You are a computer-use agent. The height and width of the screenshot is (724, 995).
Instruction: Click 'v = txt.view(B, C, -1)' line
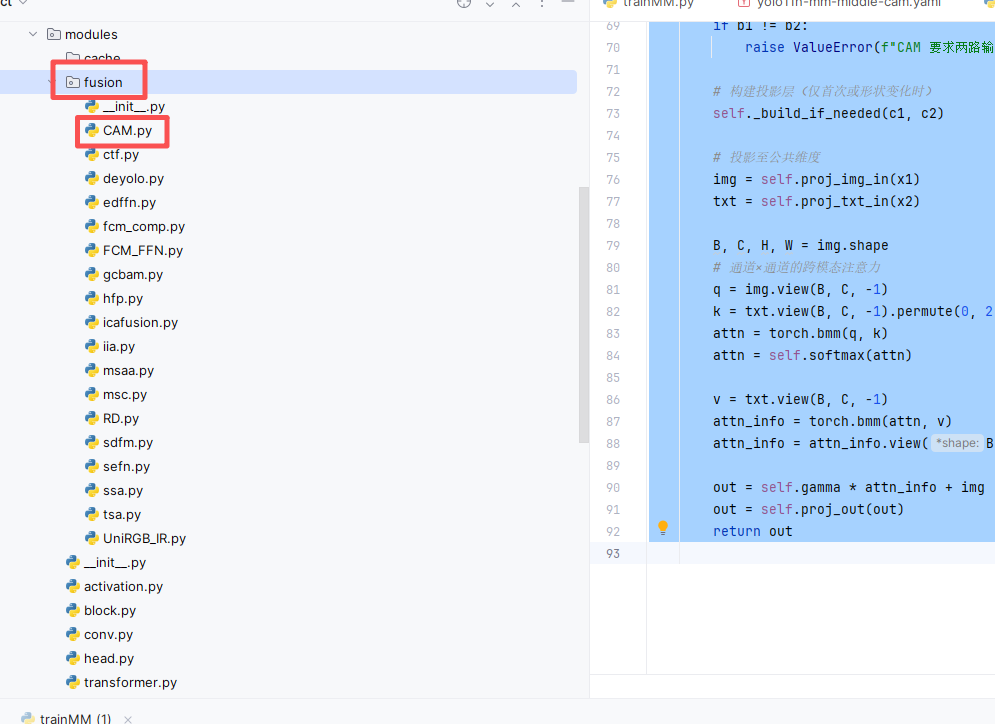pyautogui.click(x=800, y=399)
